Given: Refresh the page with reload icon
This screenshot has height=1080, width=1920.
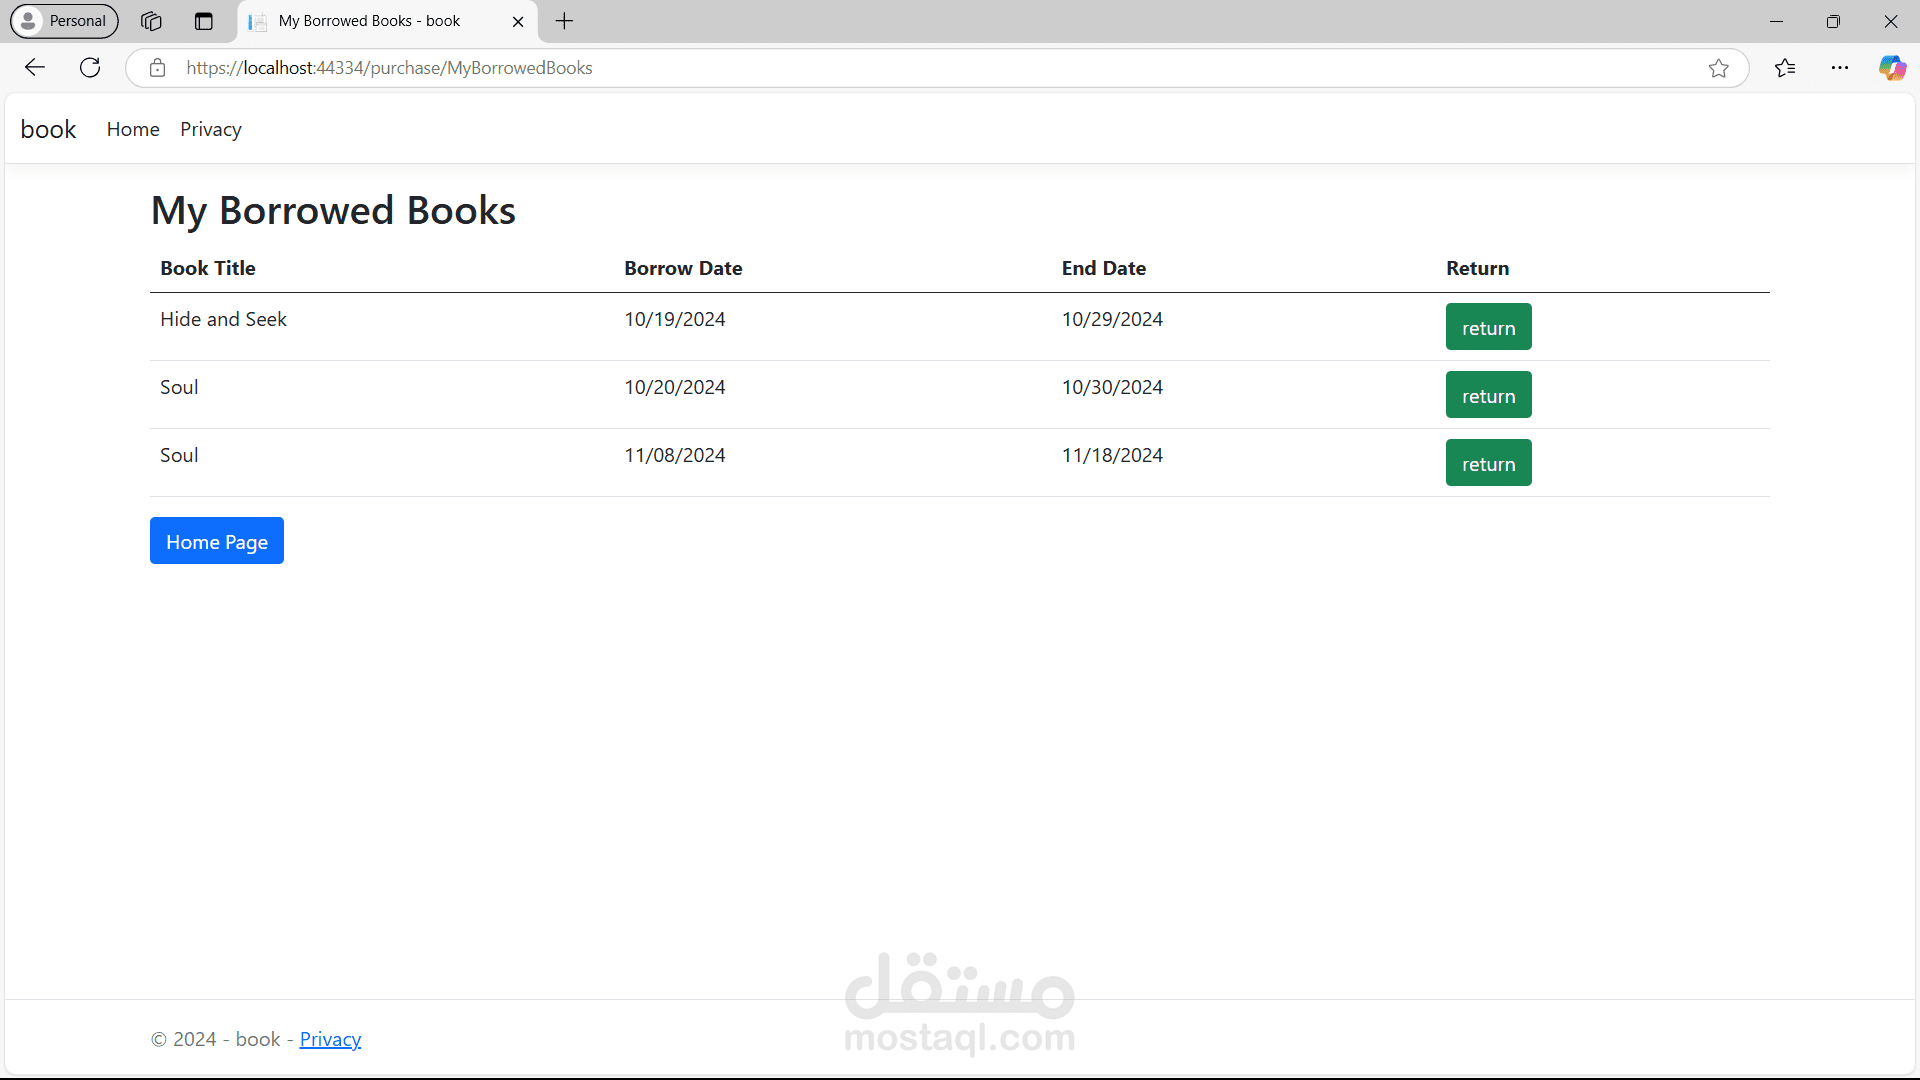Looking at the screenshot, I should click(x=90, y=68).
